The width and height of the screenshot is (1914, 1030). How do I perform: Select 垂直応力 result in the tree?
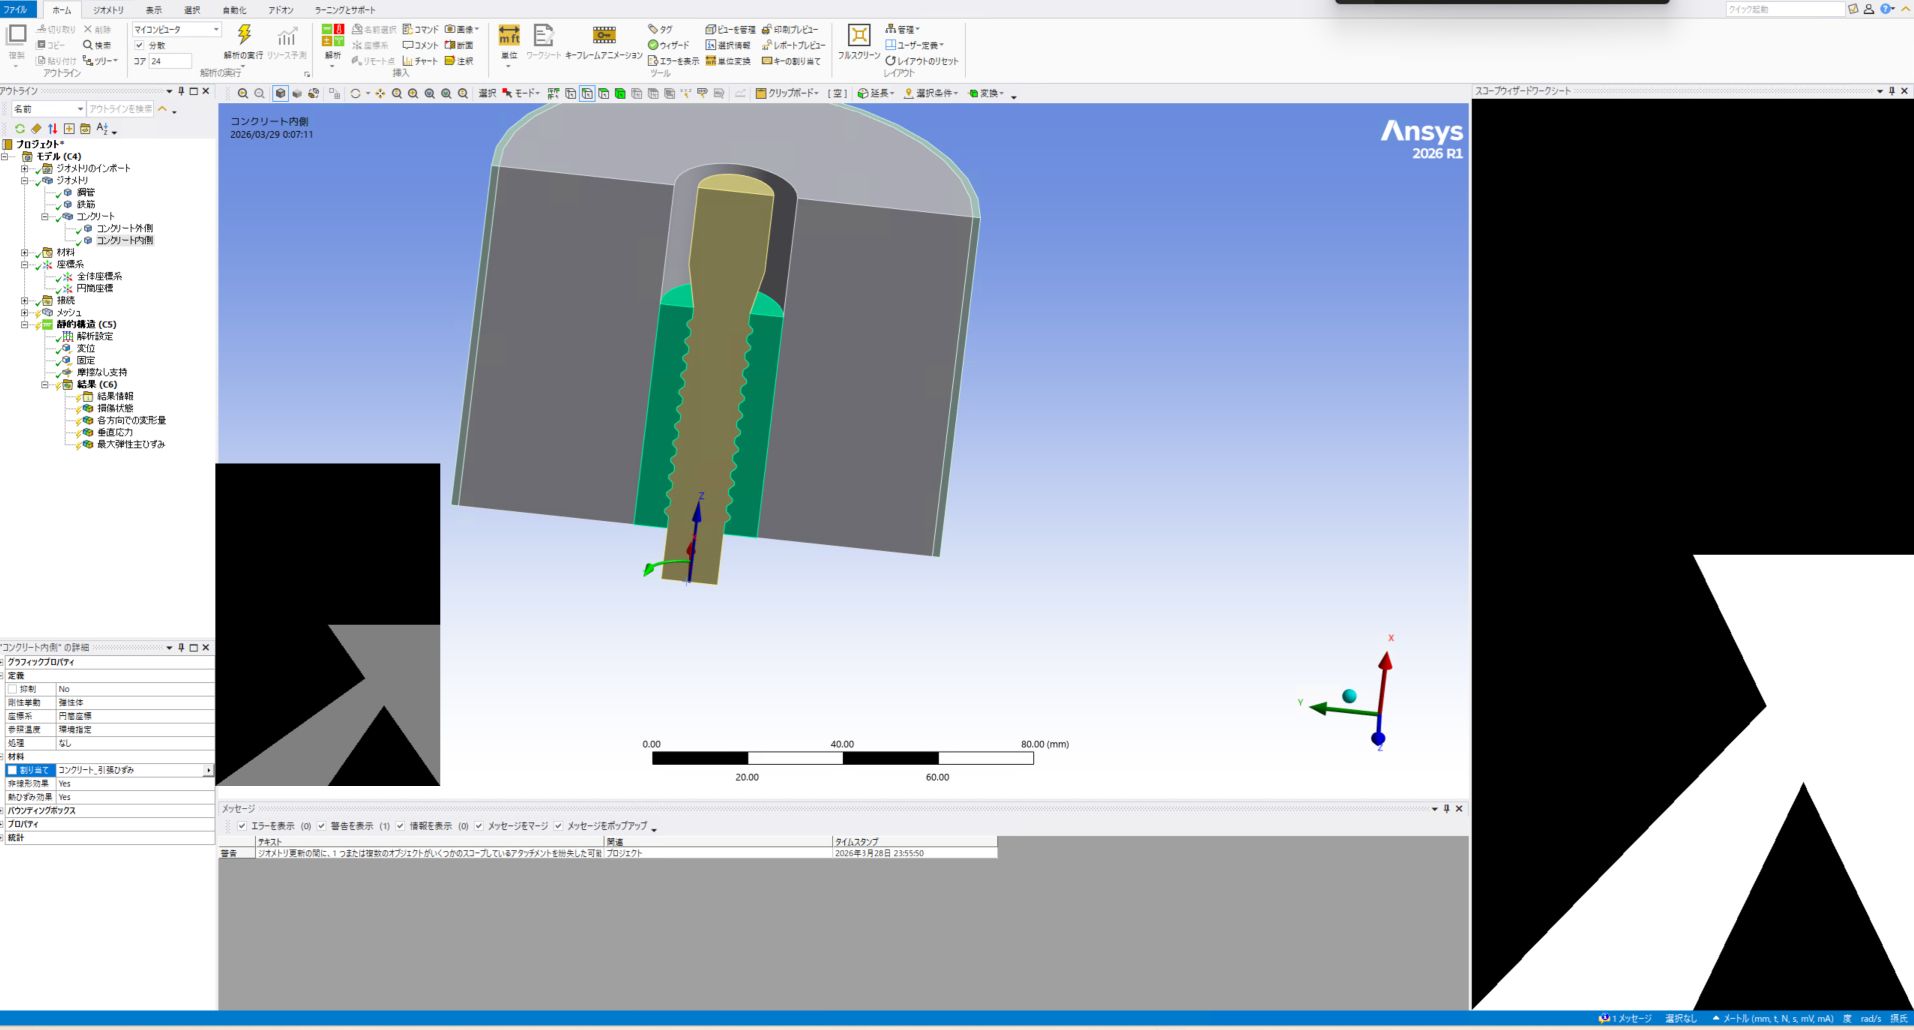click(114, 432)
